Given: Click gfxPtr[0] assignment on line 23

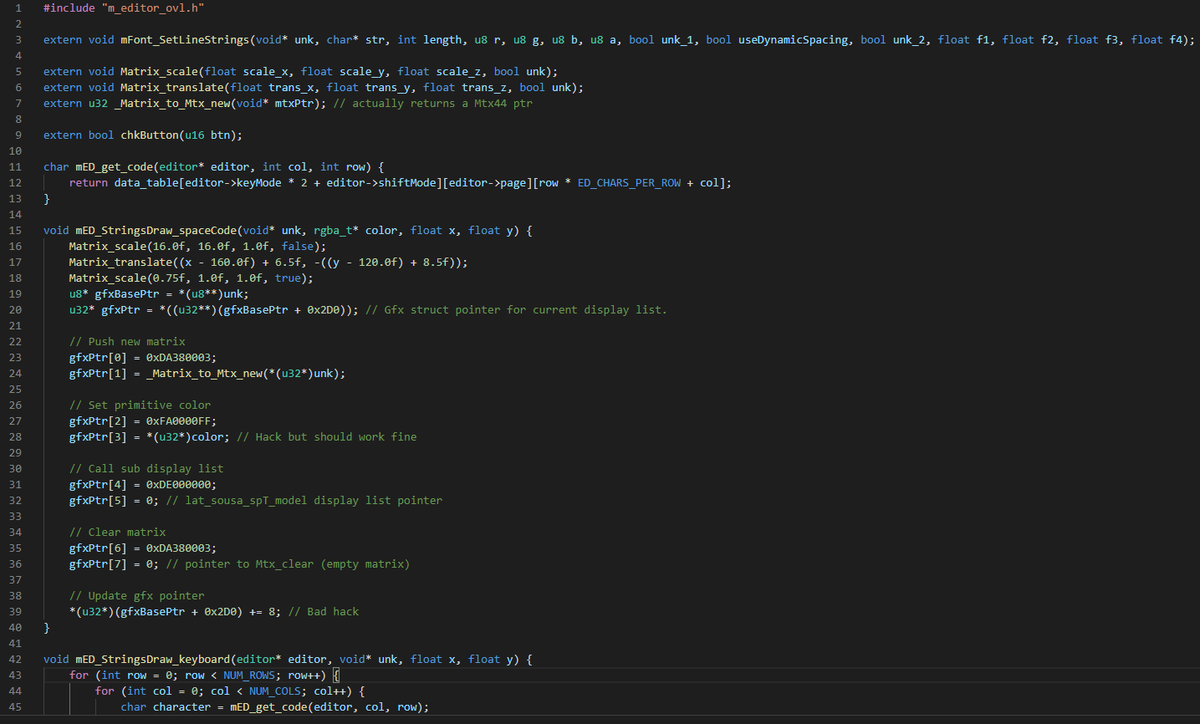Looking at the screenshot, I should 97,357.
